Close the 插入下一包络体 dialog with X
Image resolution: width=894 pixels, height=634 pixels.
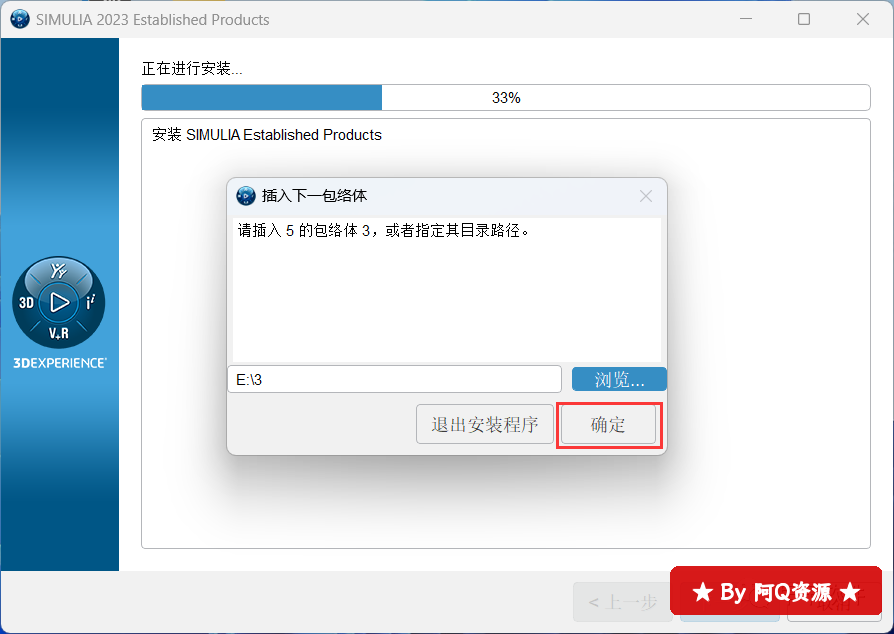646,196
